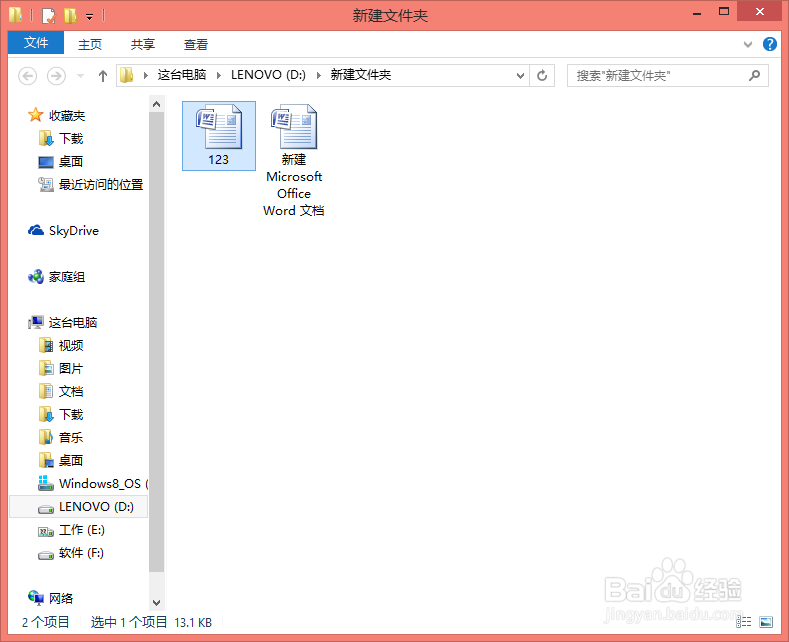Open the 视频 folder
This screenshot has width=789, height=642.
pyautogui.click(x=61, y=346)
